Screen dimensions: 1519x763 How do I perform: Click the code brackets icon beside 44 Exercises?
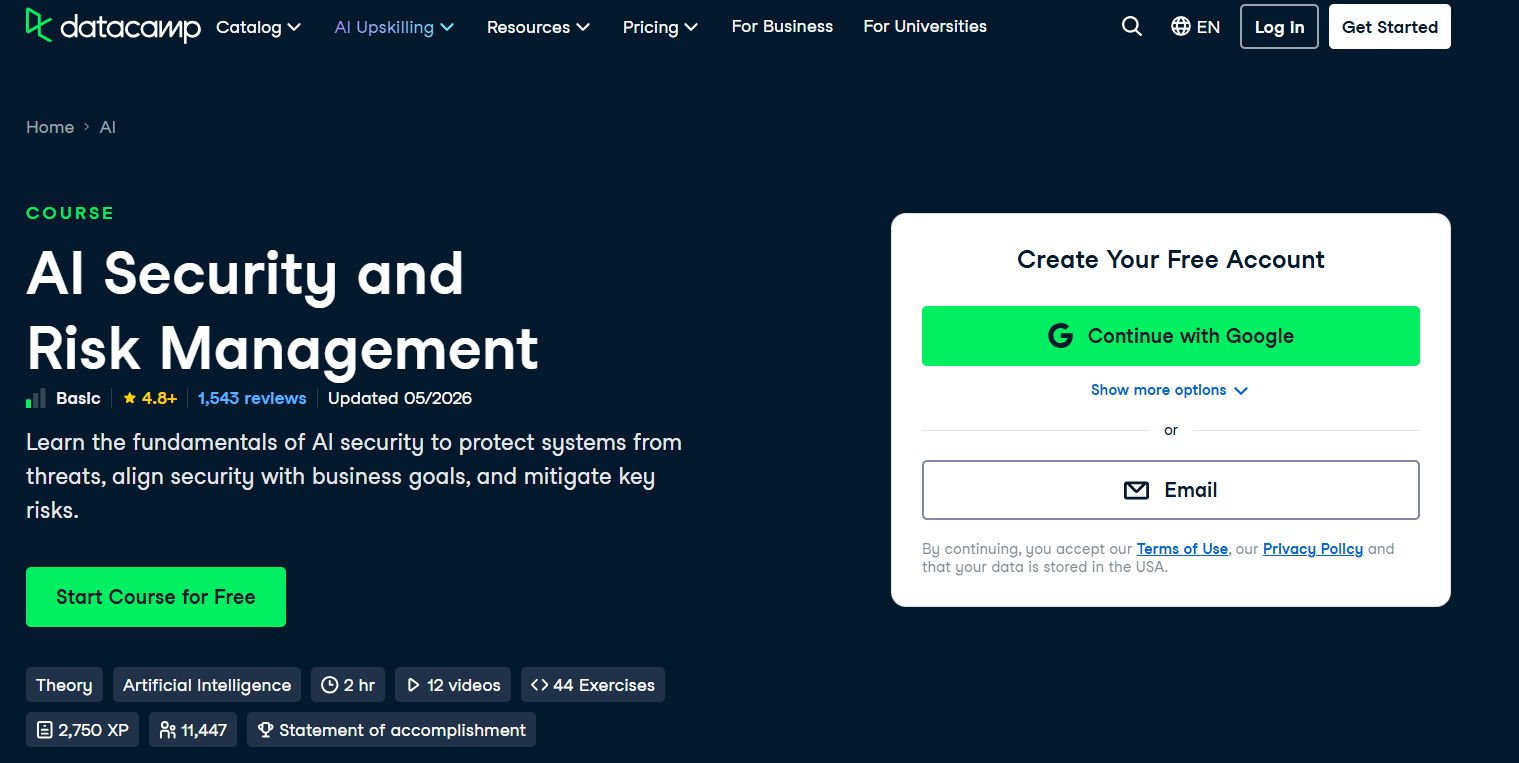539,685
